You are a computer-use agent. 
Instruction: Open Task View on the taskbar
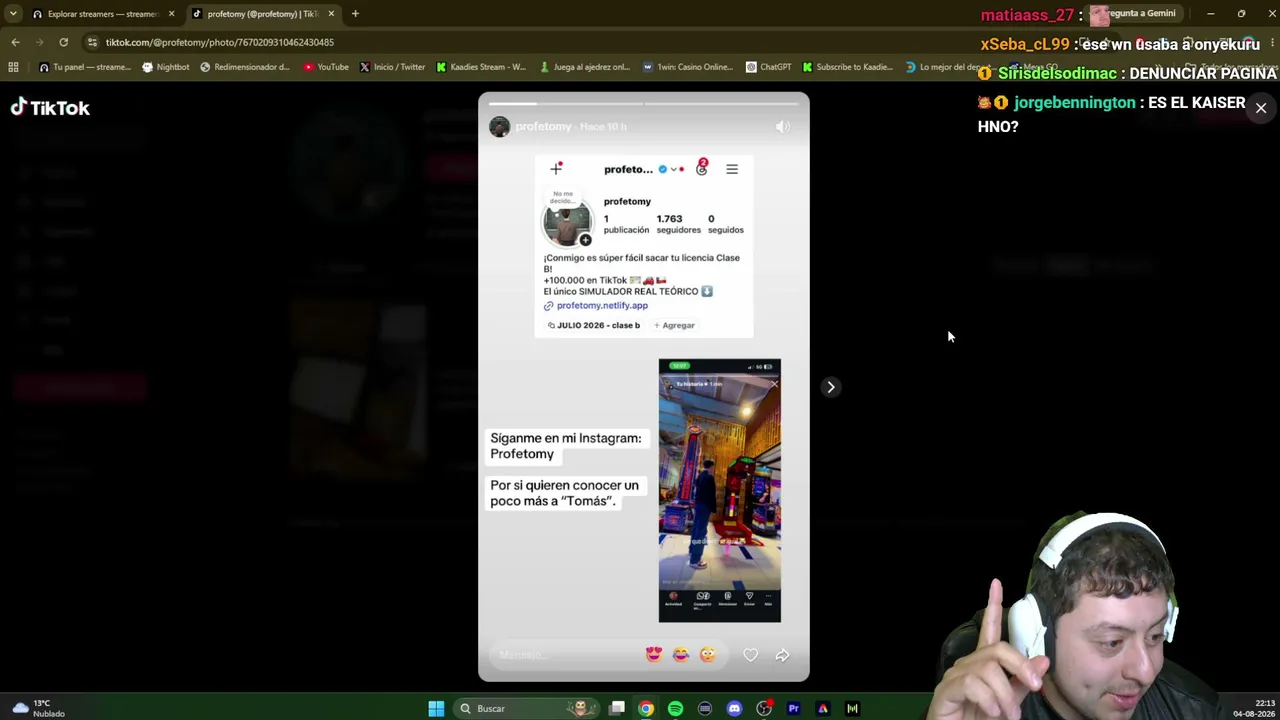point(617,708)
